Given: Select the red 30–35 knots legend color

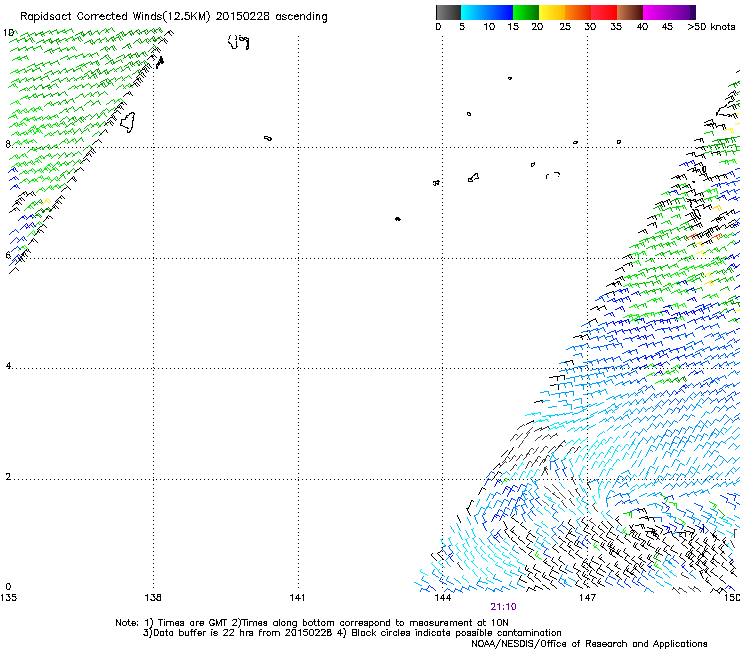Looking at the screenshot, I should pos(604,12).
